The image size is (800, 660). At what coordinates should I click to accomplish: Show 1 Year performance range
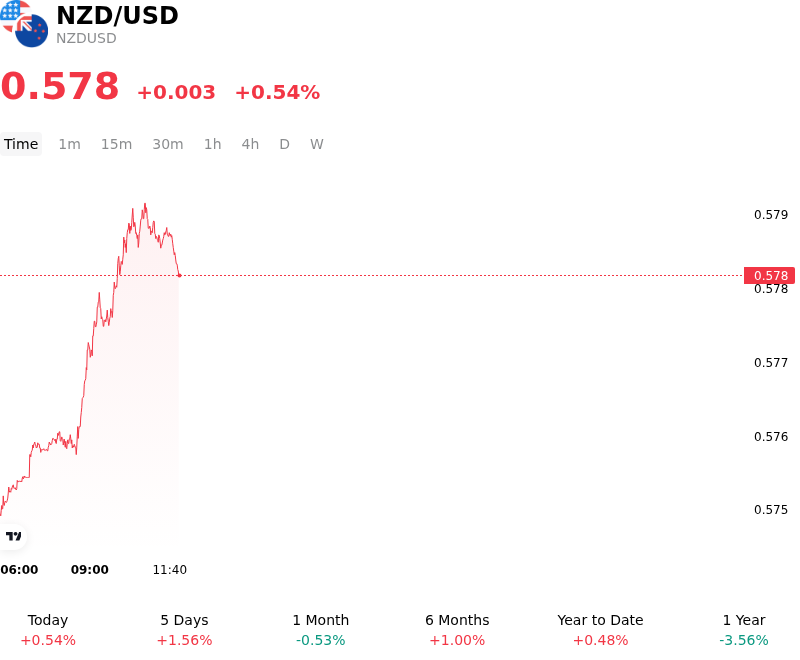tap(744, 630)
